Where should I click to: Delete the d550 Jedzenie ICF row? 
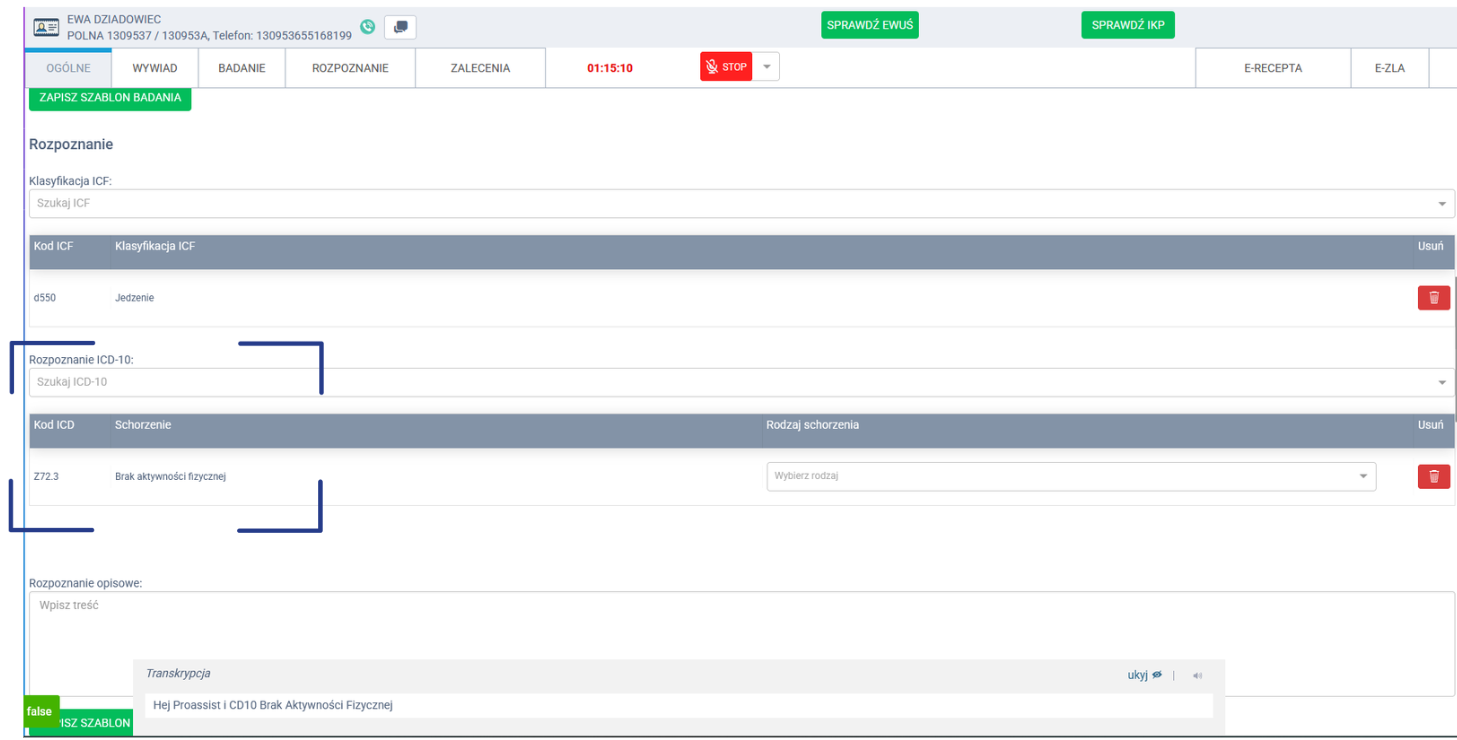(1433, 298)
